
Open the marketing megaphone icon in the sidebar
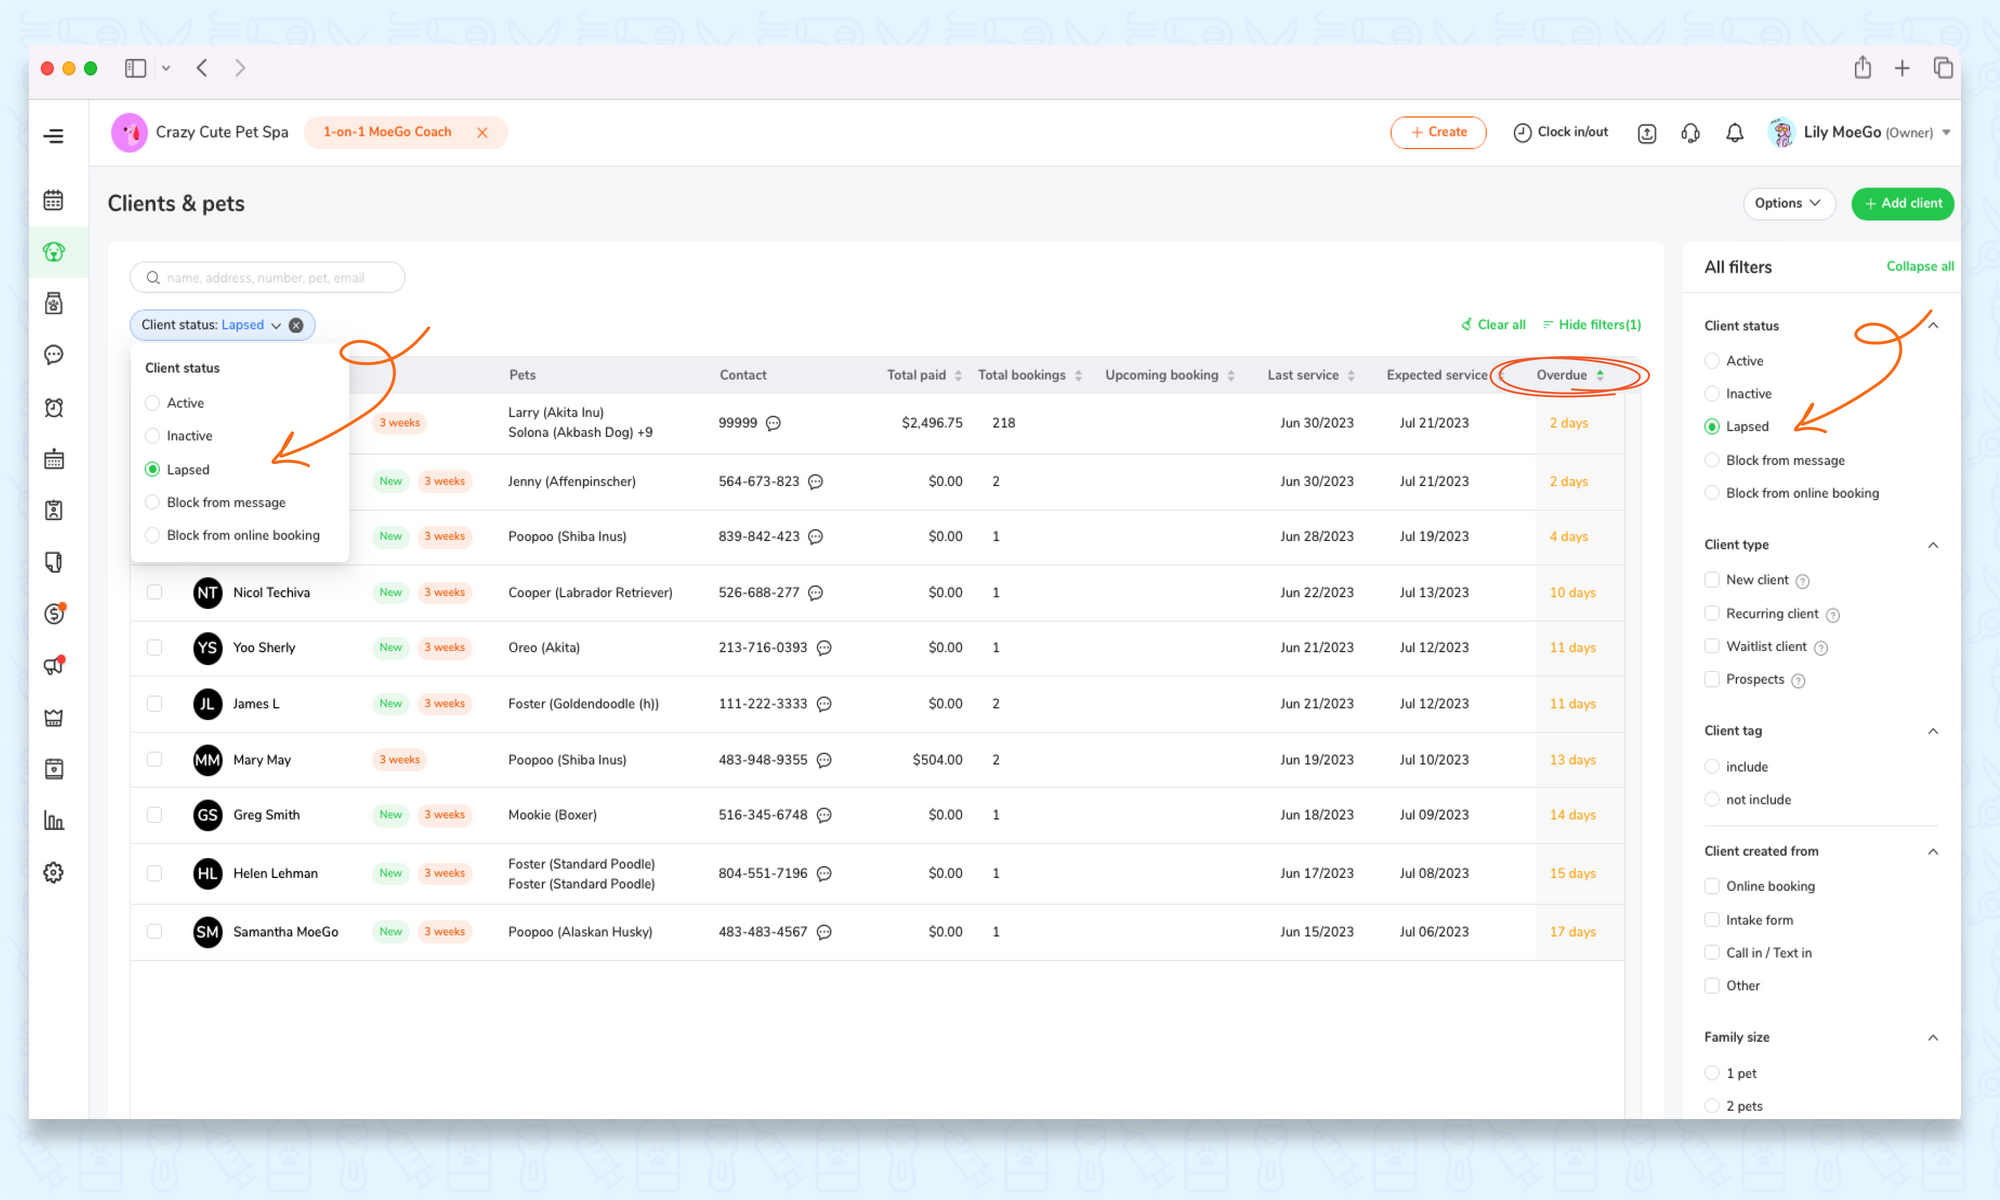coord(54,666)
